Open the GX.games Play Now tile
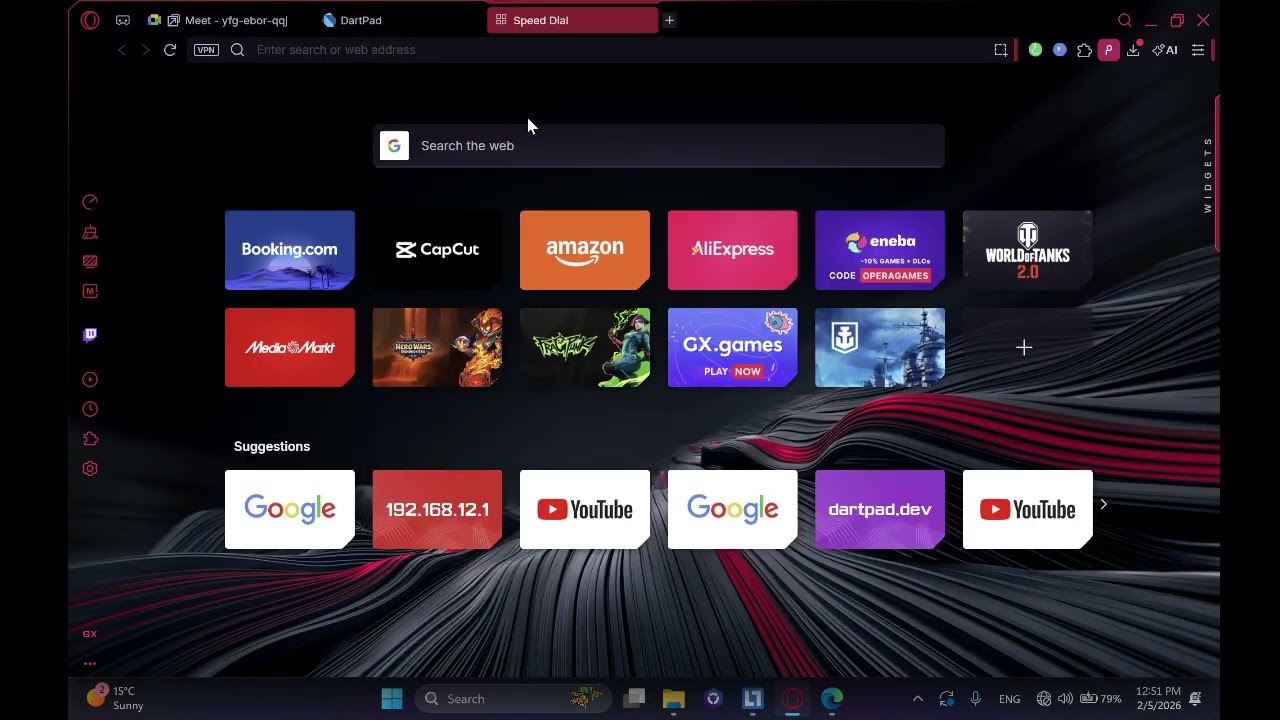The width and height of the screenshot is (1280, 720). 733,347
